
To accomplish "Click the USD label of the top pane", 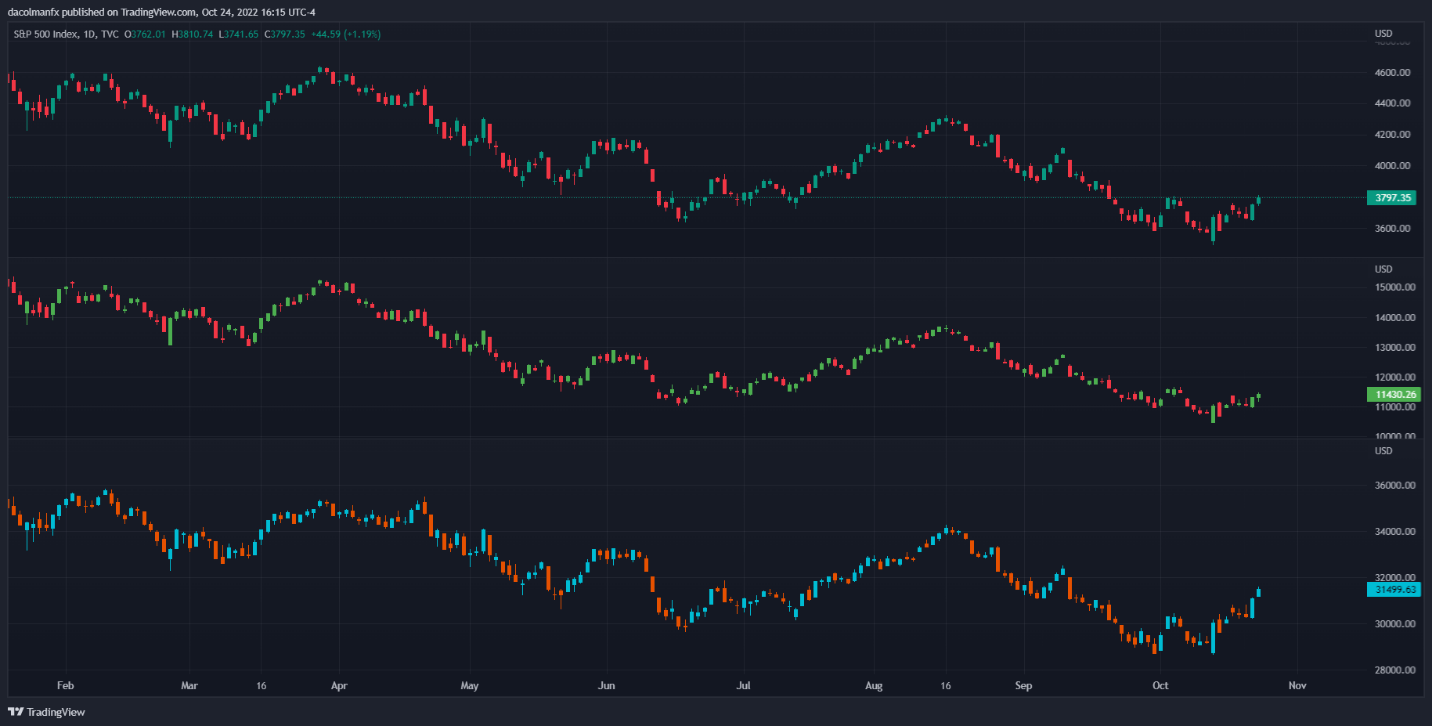I will tap(1384, 34).
